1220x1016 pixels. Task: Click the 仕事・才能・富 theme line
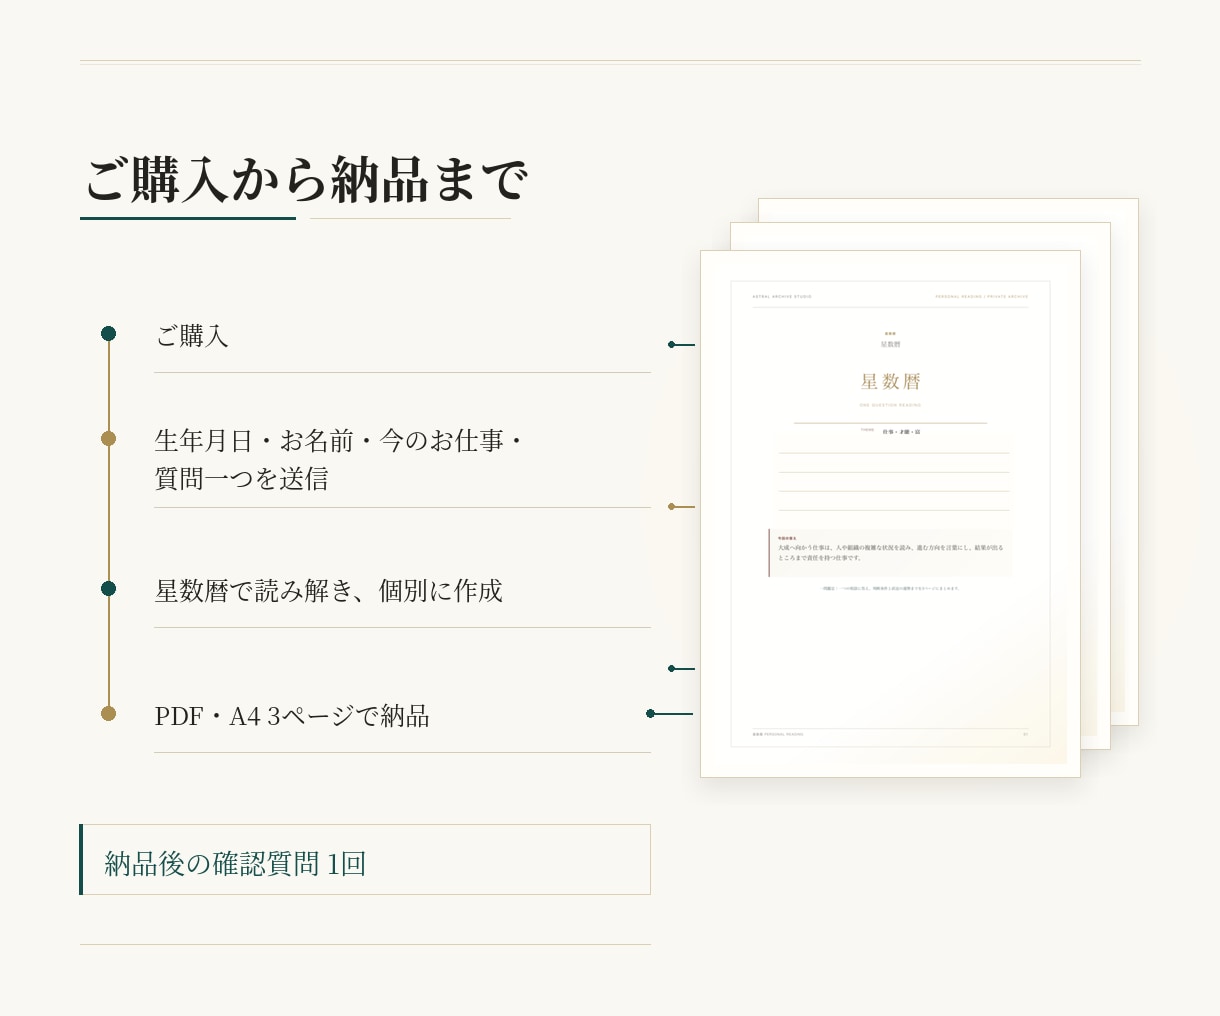point(901,432)
